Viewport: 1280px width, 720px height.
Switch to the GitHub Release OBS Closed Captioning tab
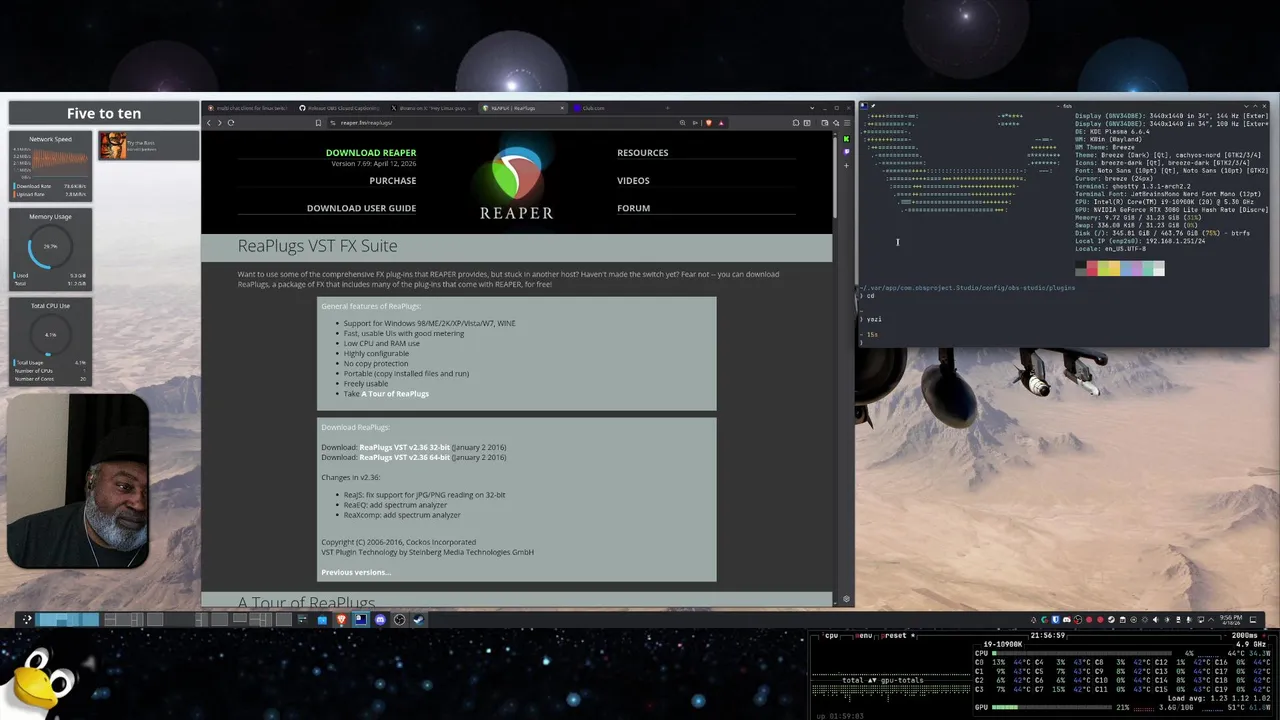(x=339, y=108)
